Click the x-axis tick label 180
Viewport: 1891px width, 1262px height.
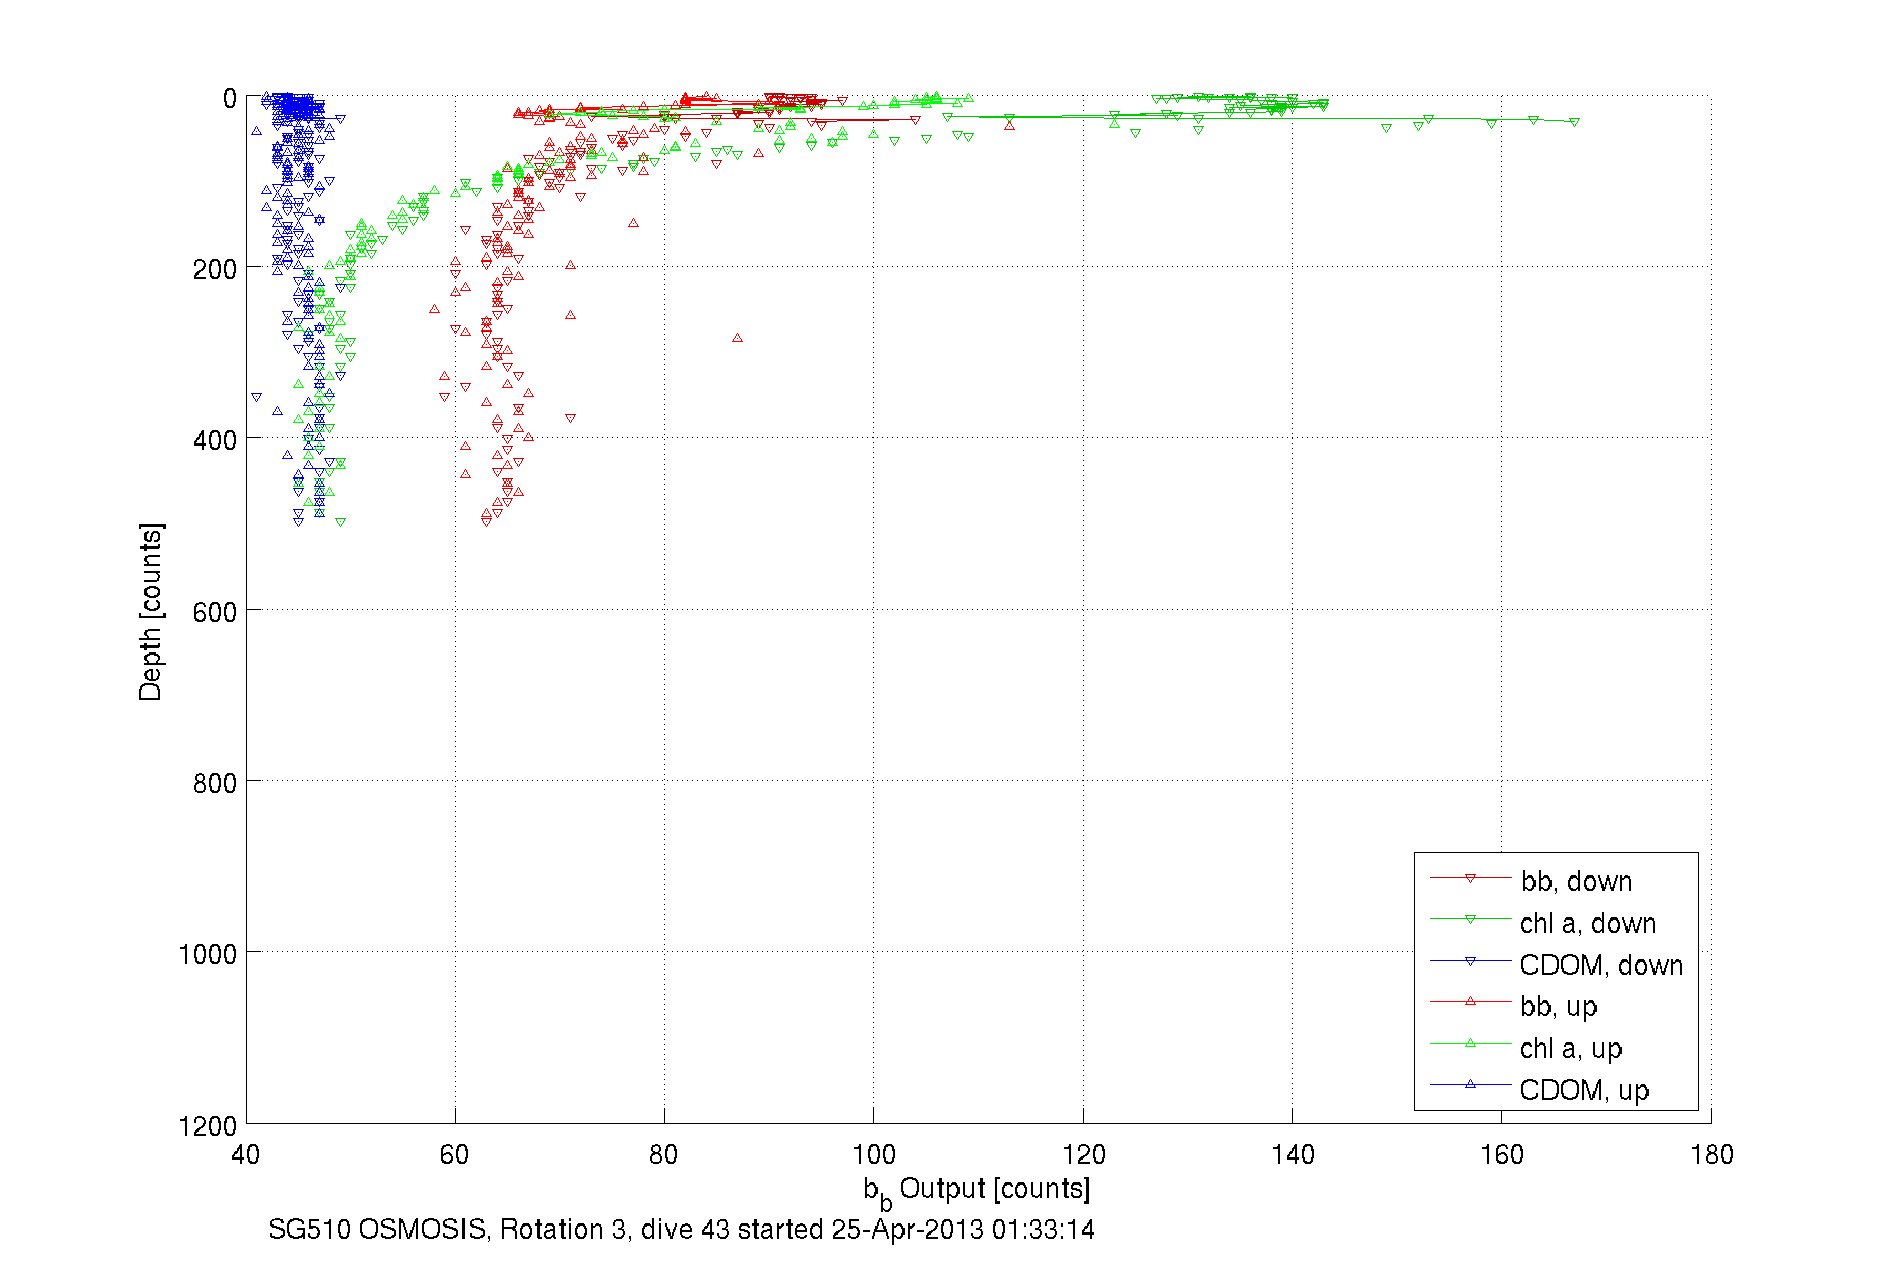point(1711,1155)
